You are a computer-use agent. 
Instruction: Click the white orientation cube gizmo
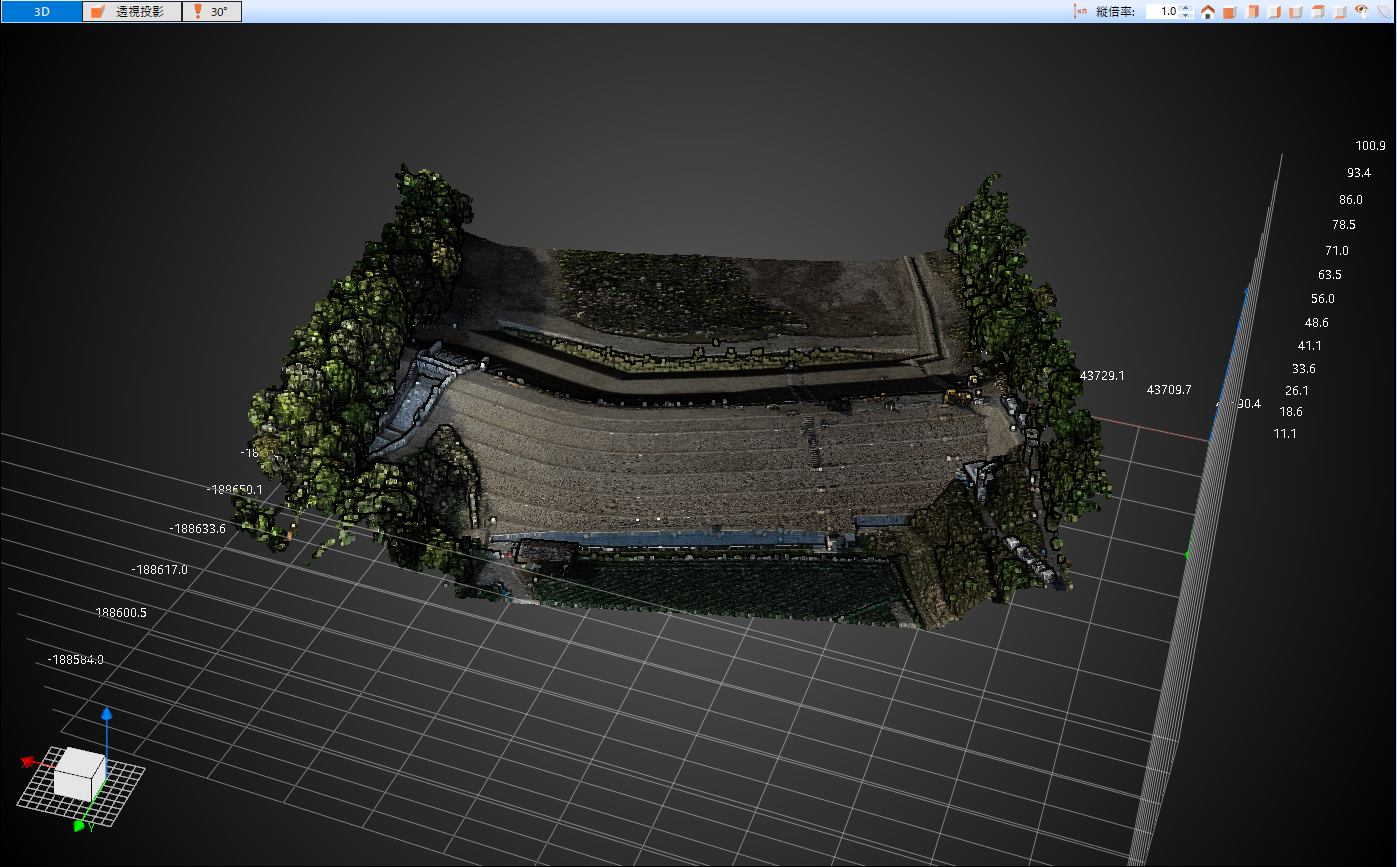79,773
